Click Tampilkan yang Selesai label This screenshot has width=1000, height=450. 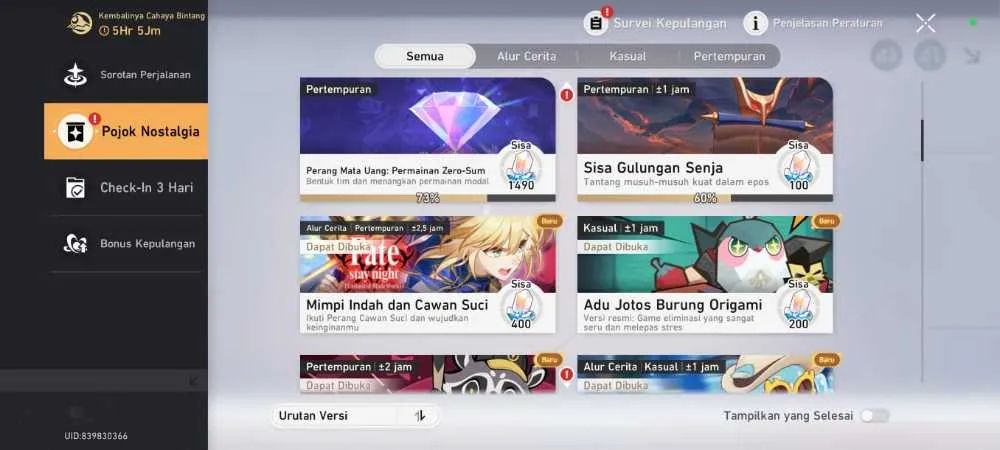tap(788, 416)
